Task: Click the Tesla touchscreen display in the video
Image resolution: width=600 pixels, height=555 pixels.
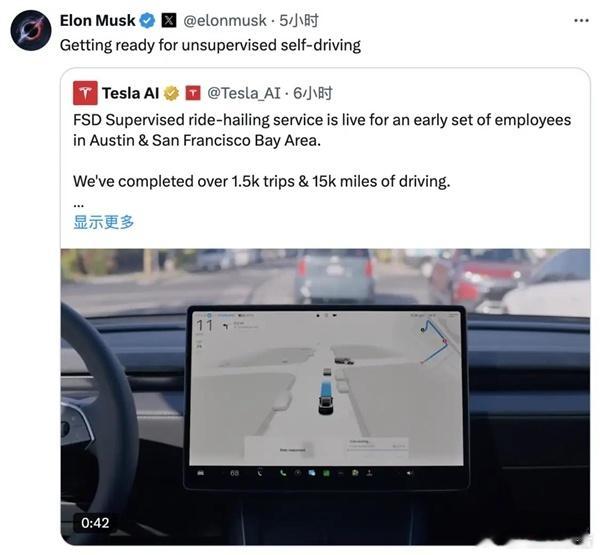Action: click(326, 397)
